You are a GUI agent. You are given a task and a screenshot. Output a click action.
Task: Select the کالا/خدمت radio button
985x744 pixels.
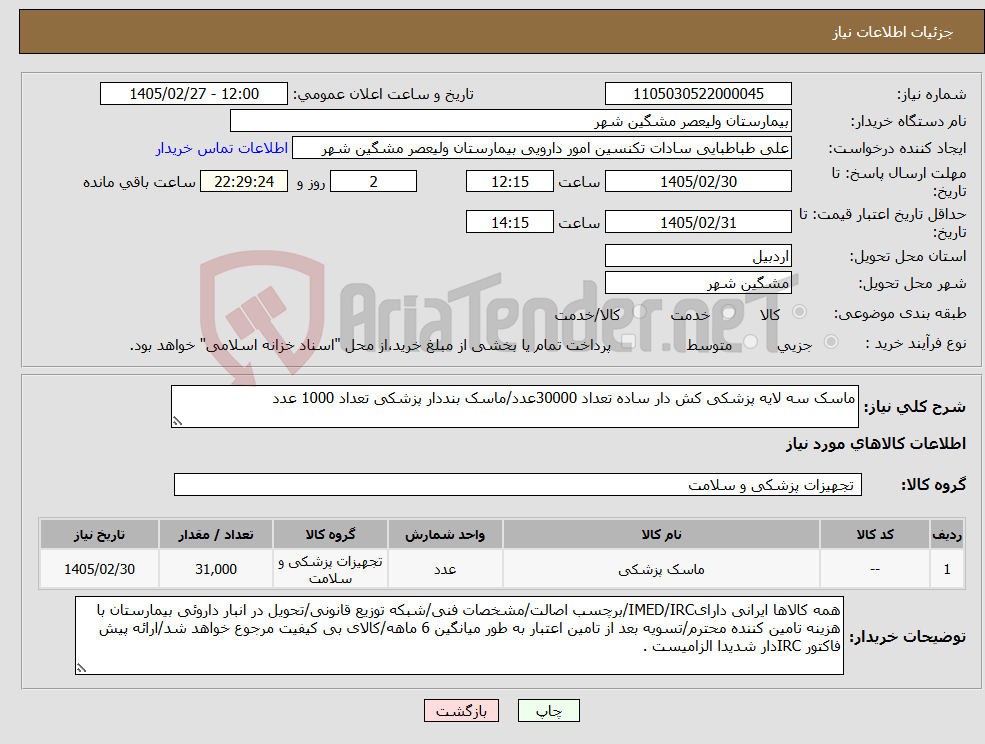click(x=639, y=312)
